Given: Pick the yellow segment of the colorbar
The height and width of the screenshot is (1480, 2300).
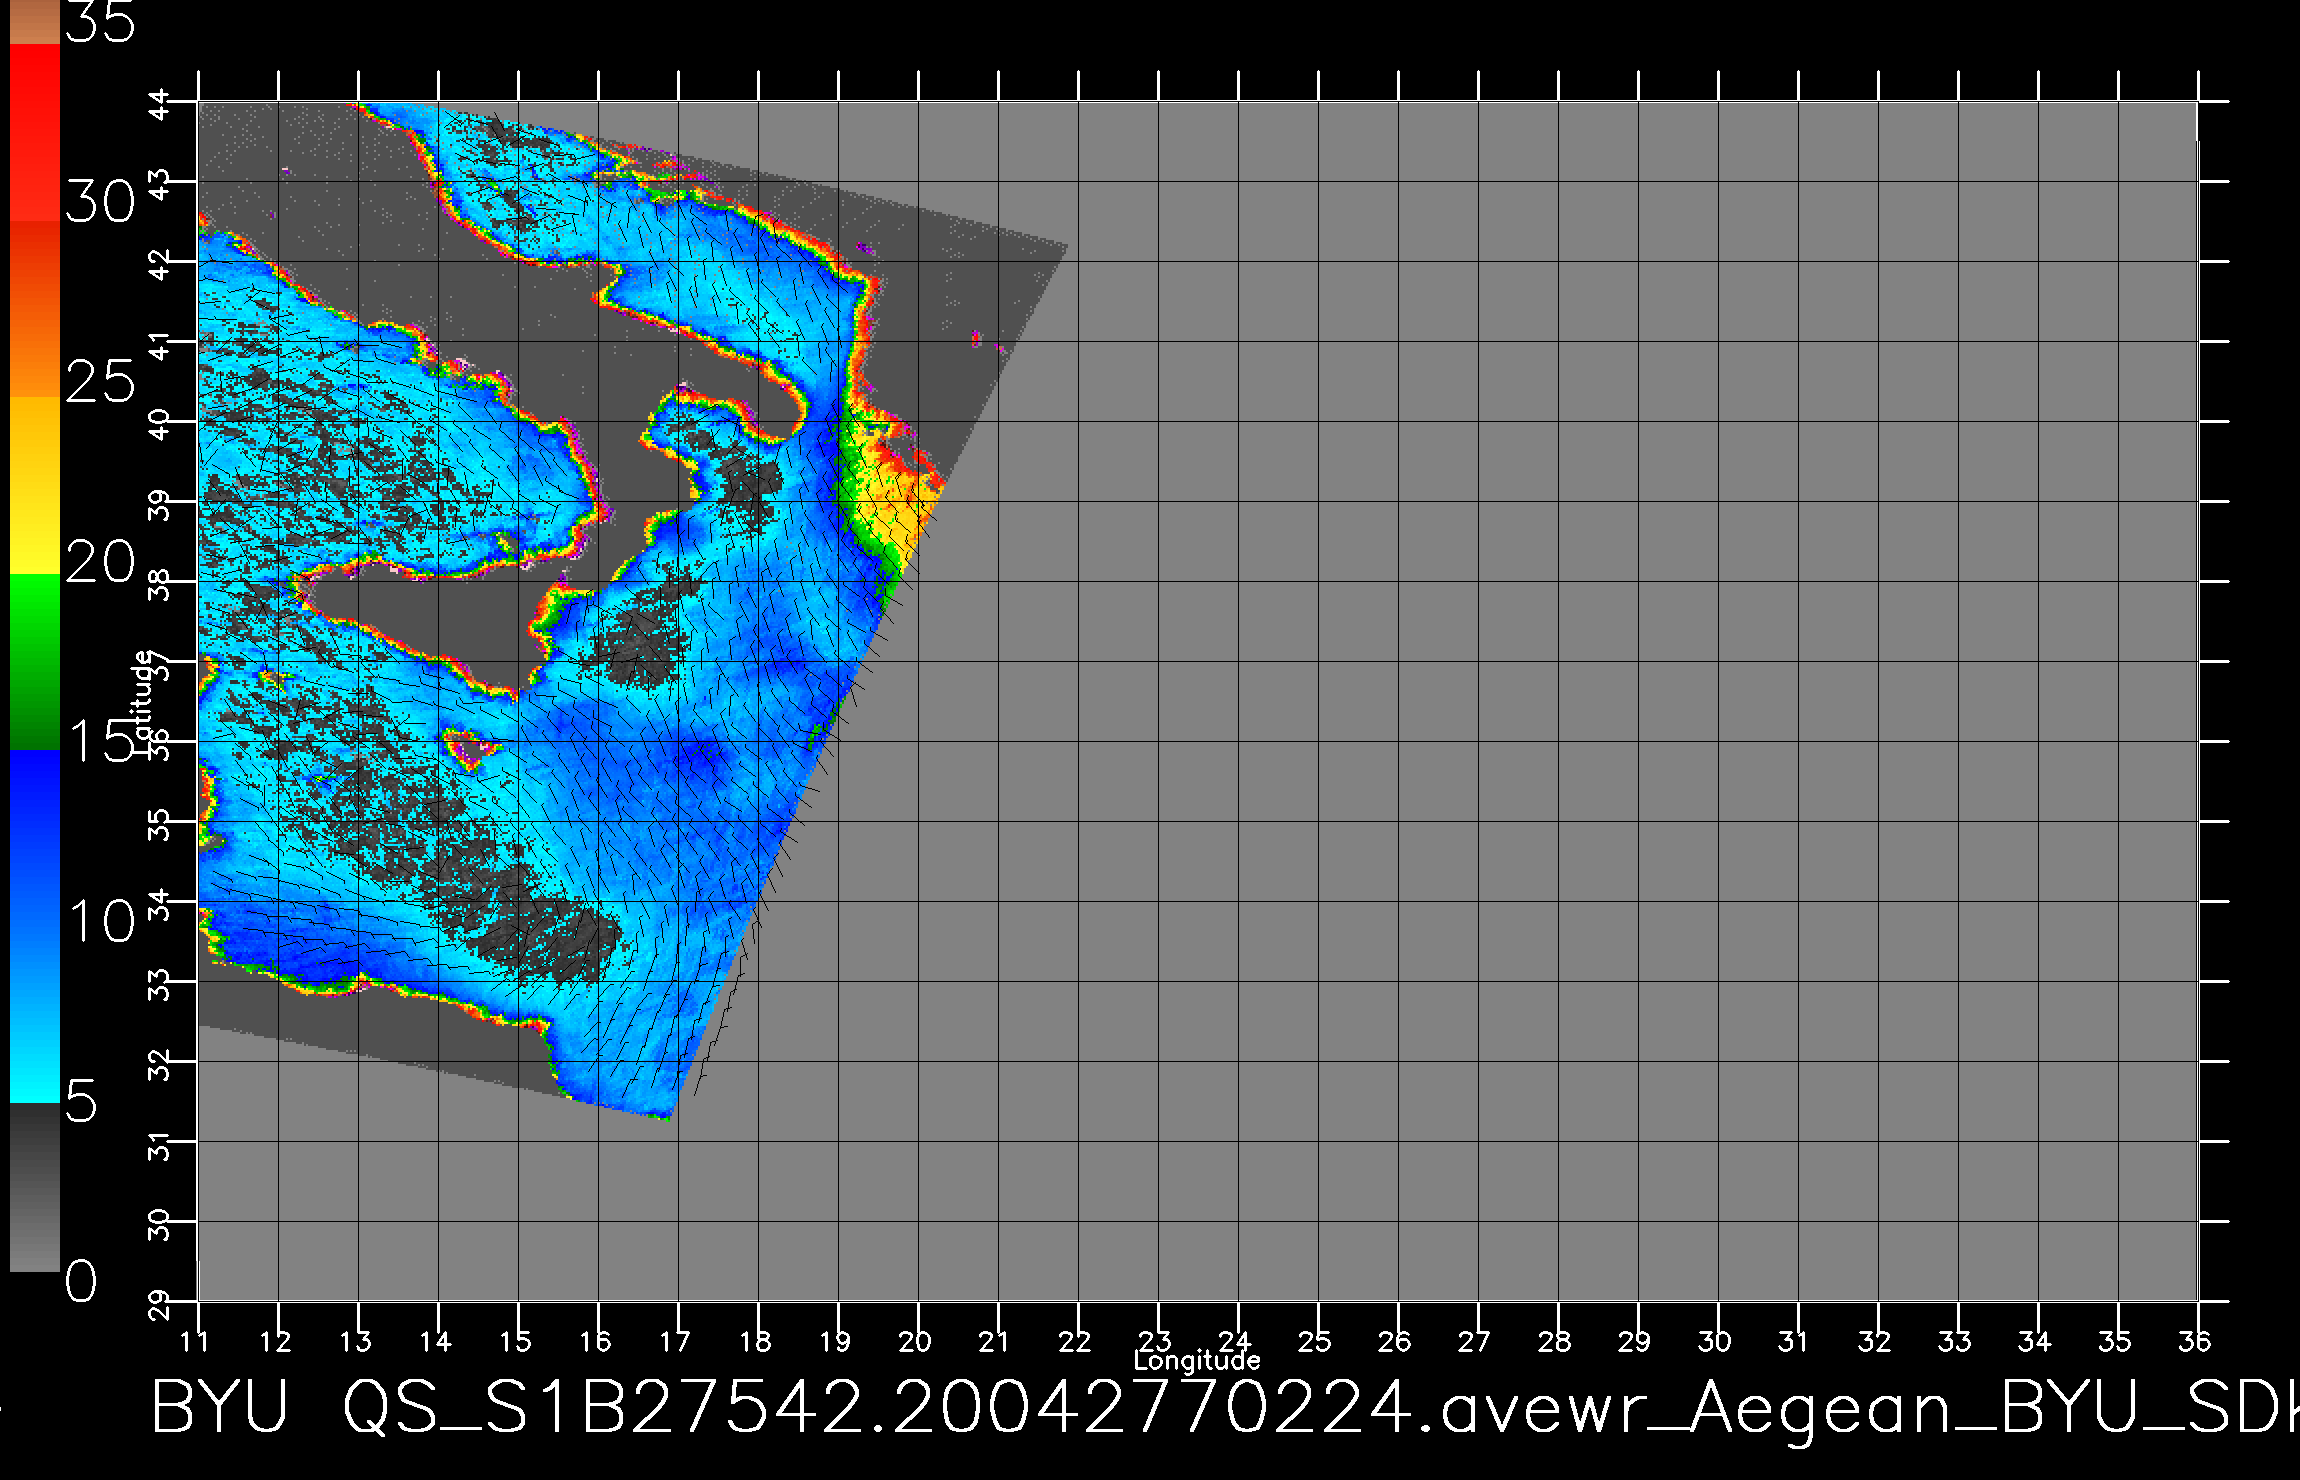Looking at the screenshot, I should click(35, 485).
